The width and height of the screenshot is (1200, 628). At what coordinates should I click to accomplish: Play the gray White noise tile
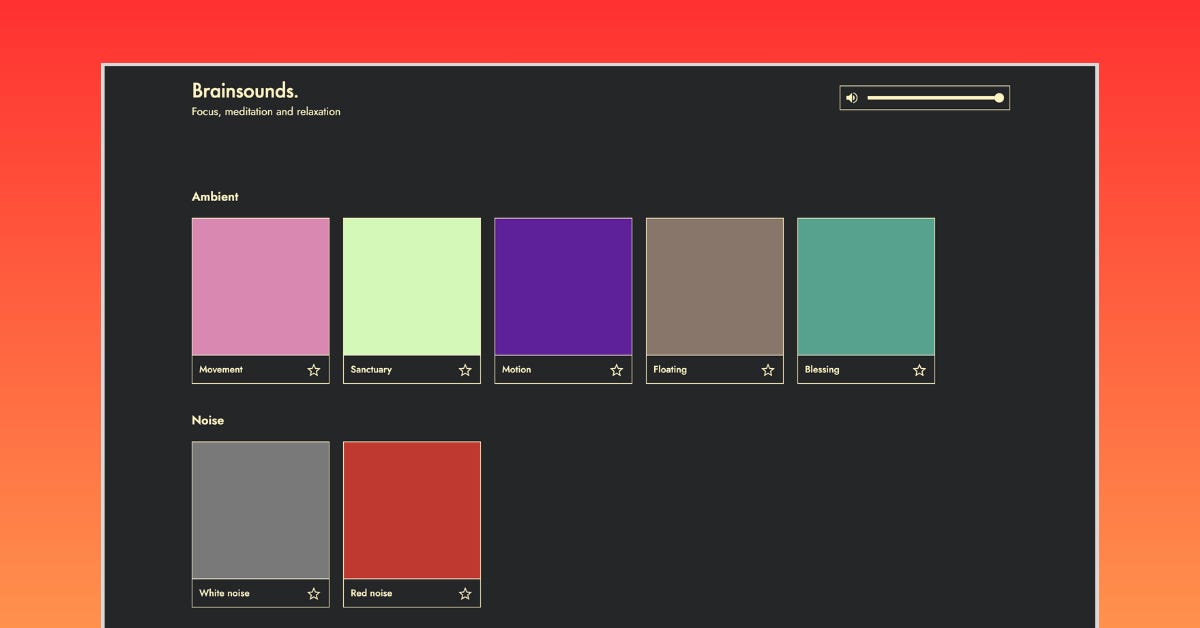[x=261, y=510]
